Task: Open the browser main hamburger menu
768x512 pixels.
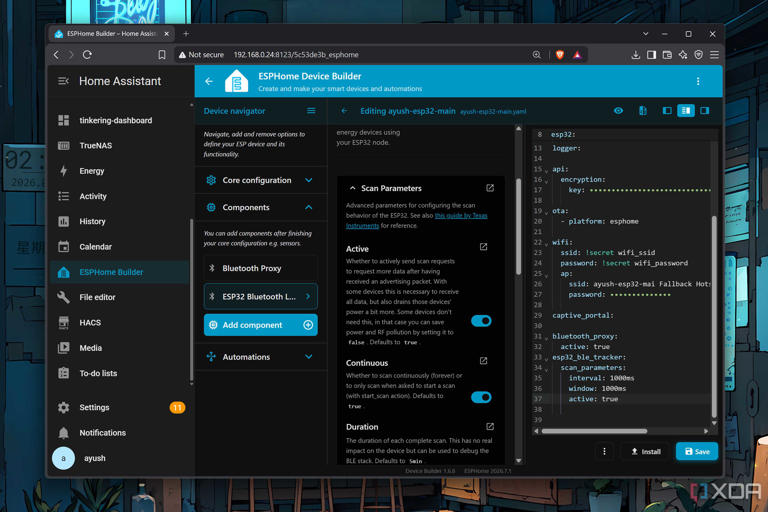Action: [715, 55]
